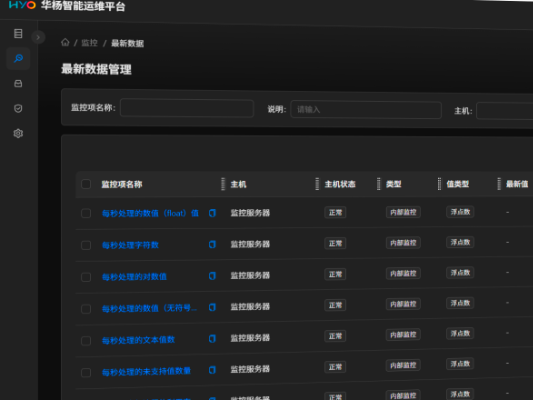Grab column resize handle before 主机状态 header
The image size is (533, 400).
tap(317, 184)
